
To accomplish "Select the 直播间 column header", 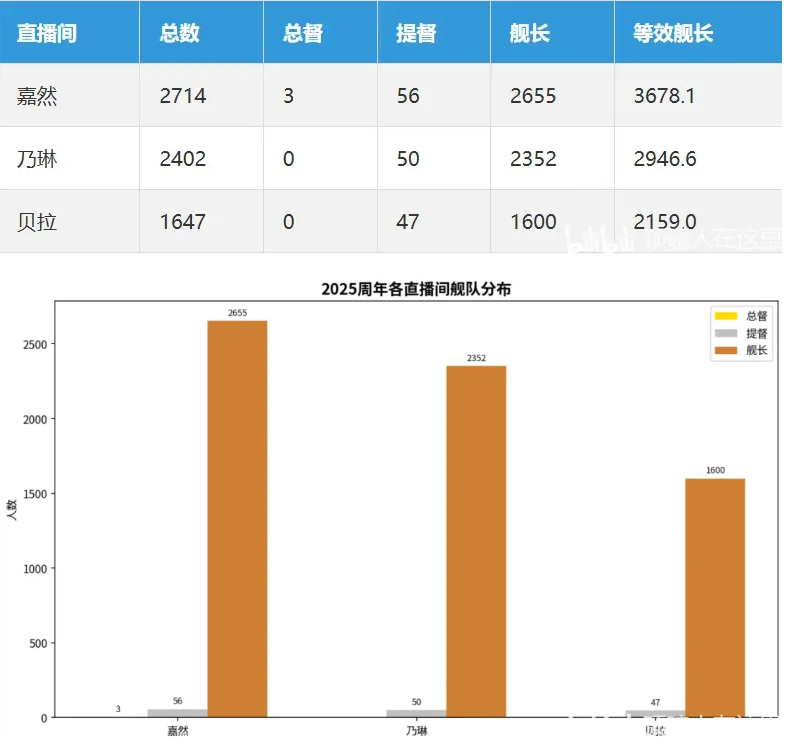I will click(x=47, y=32).
